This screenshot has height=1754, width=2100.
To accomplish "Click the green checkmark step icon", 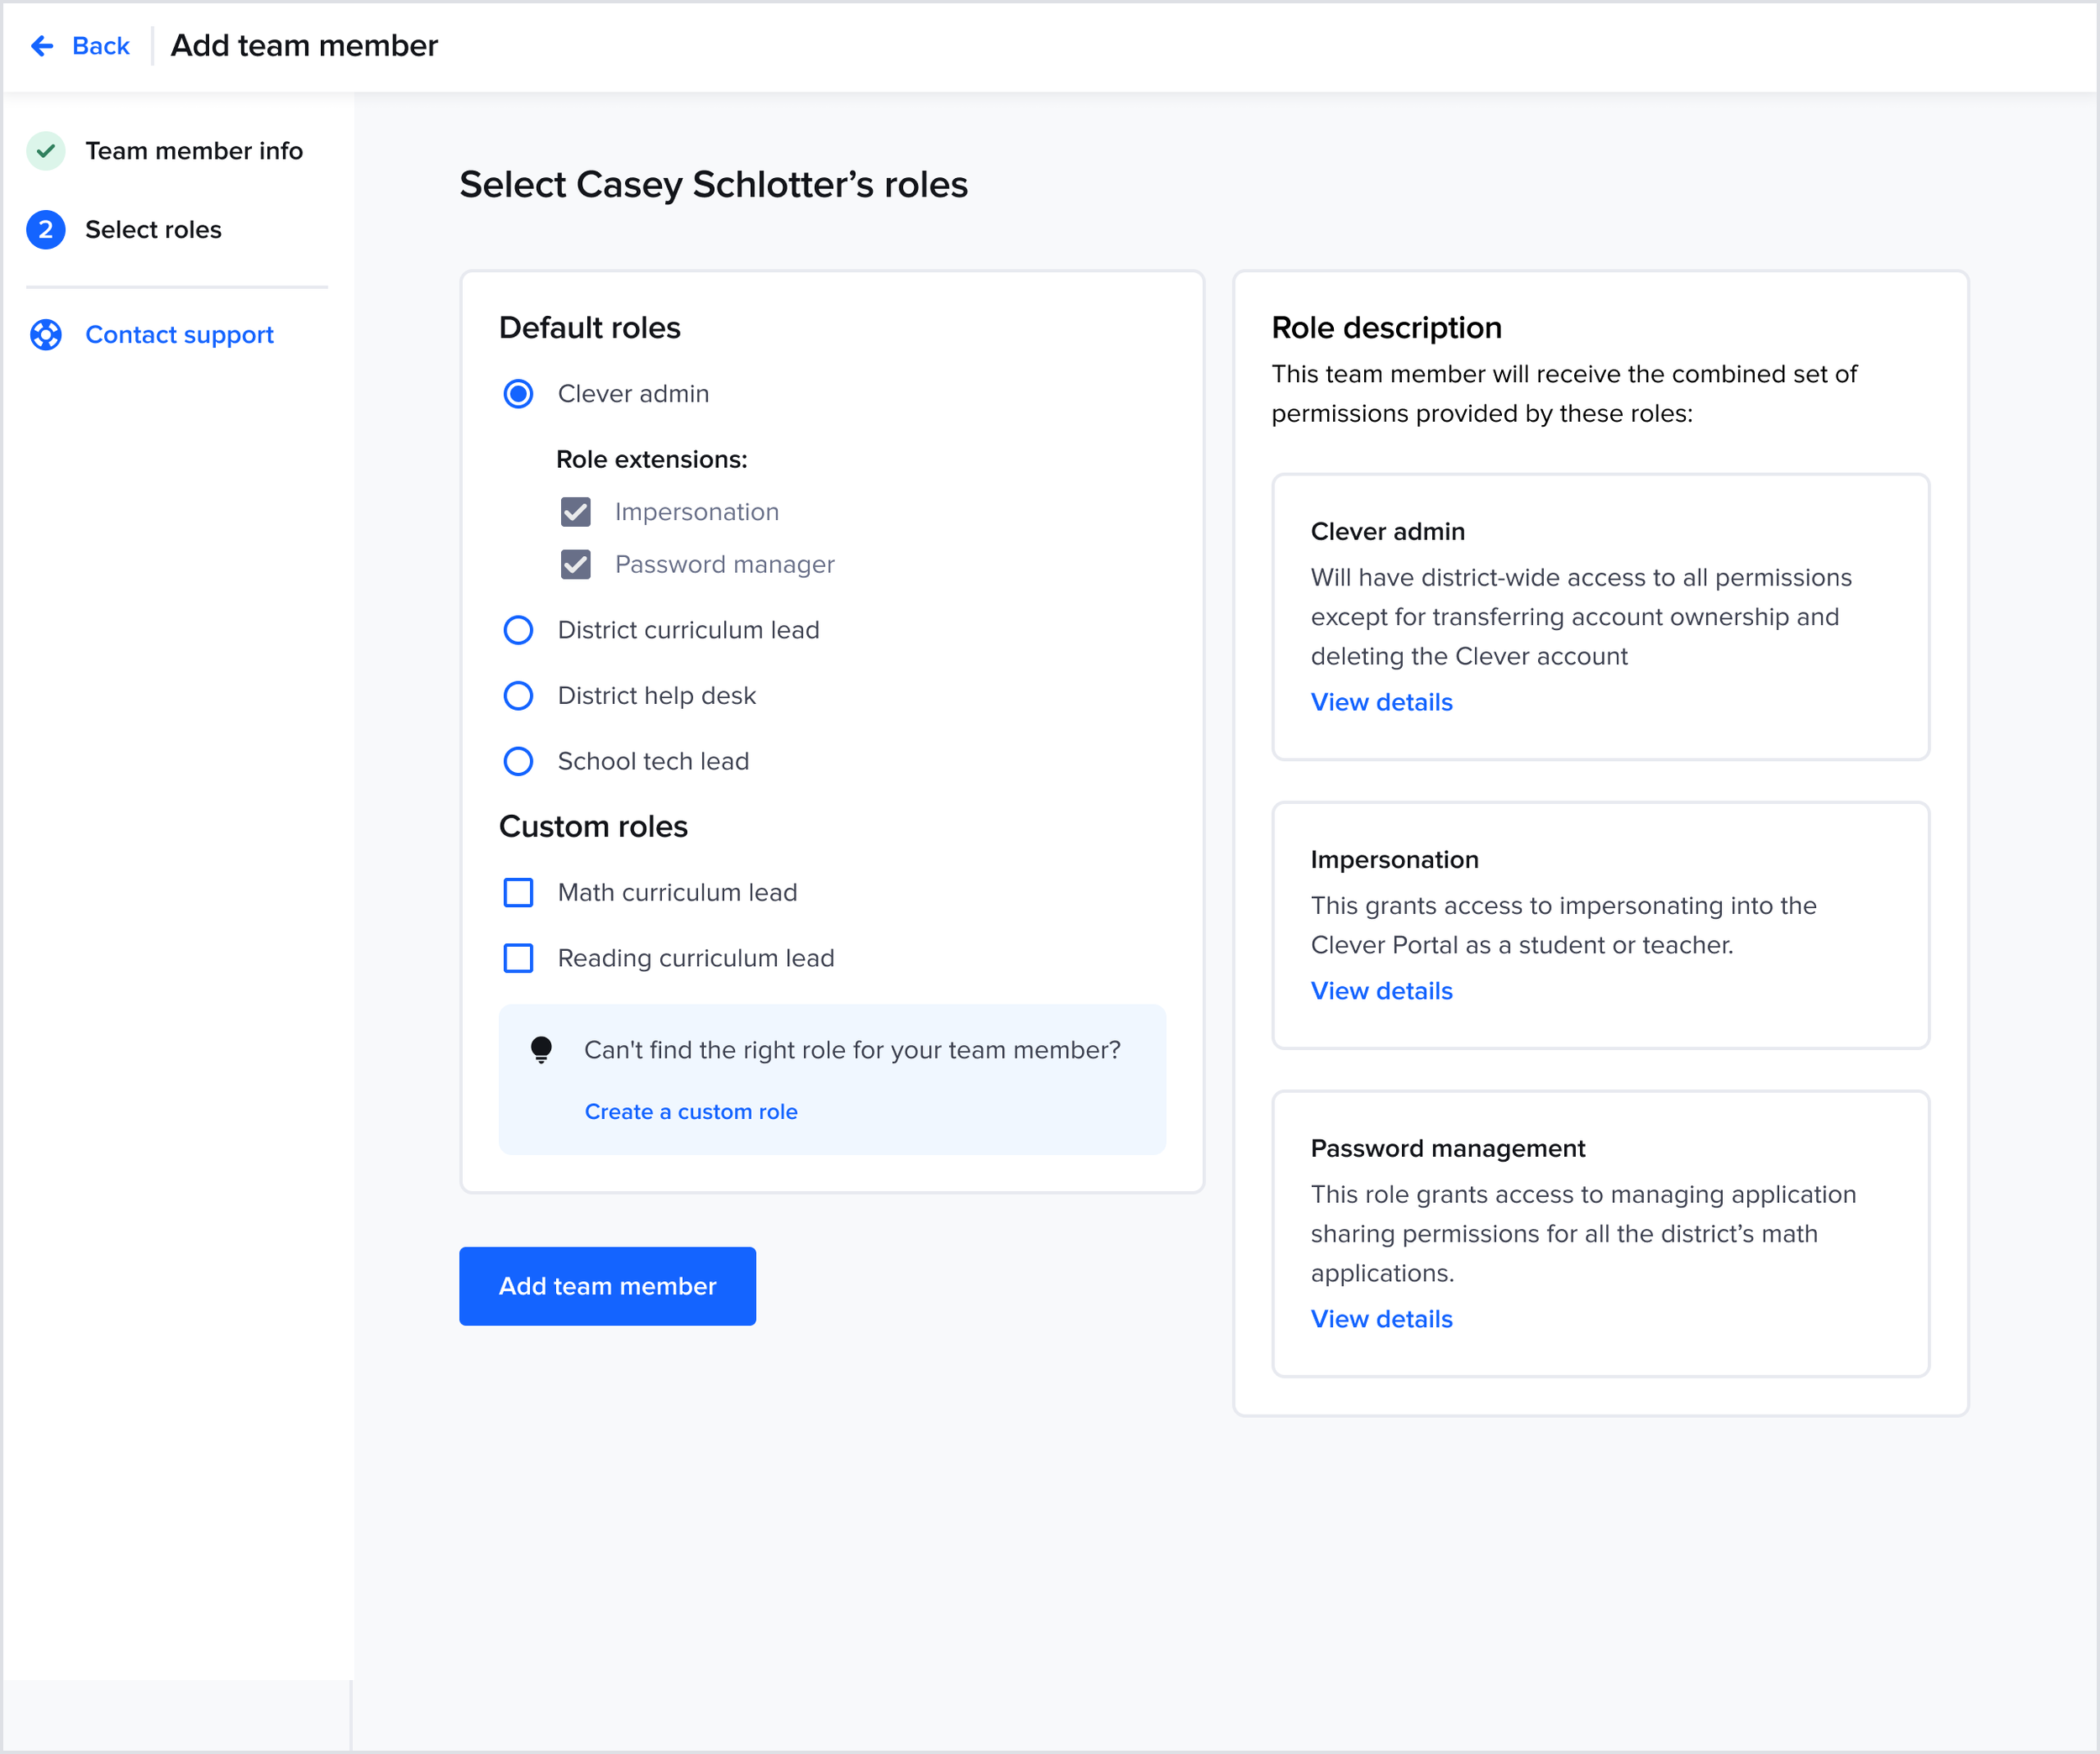I will point(46,151).
